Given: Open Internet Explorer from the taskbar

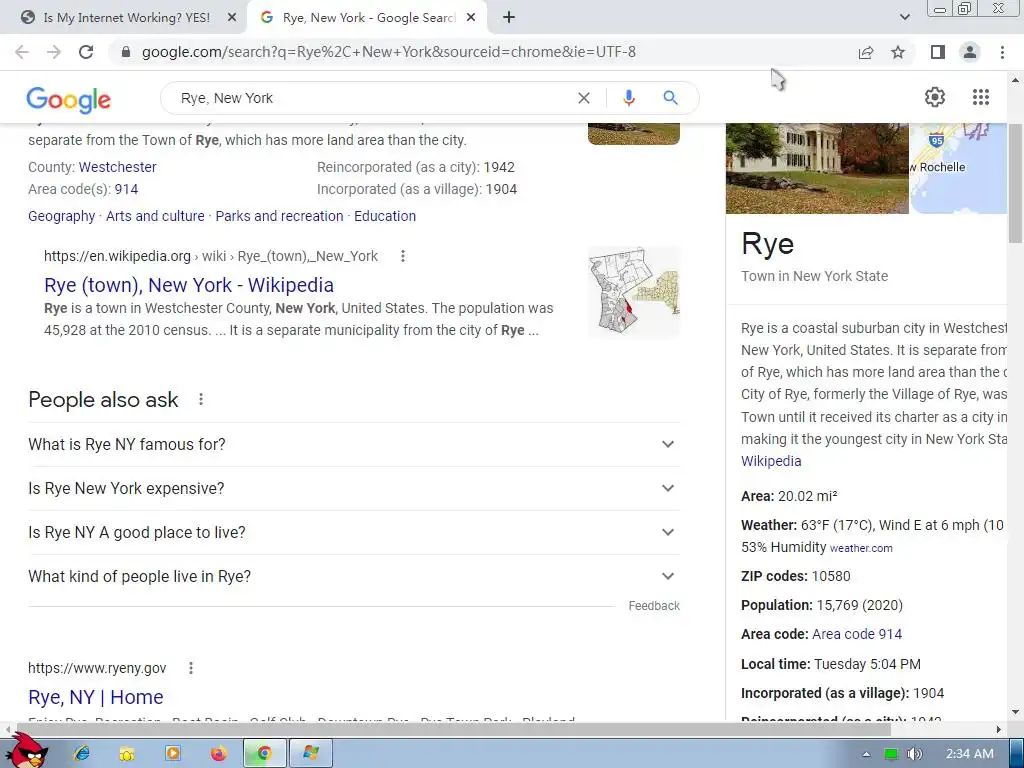Looking at the screenshot, I should tap(81, 753).
